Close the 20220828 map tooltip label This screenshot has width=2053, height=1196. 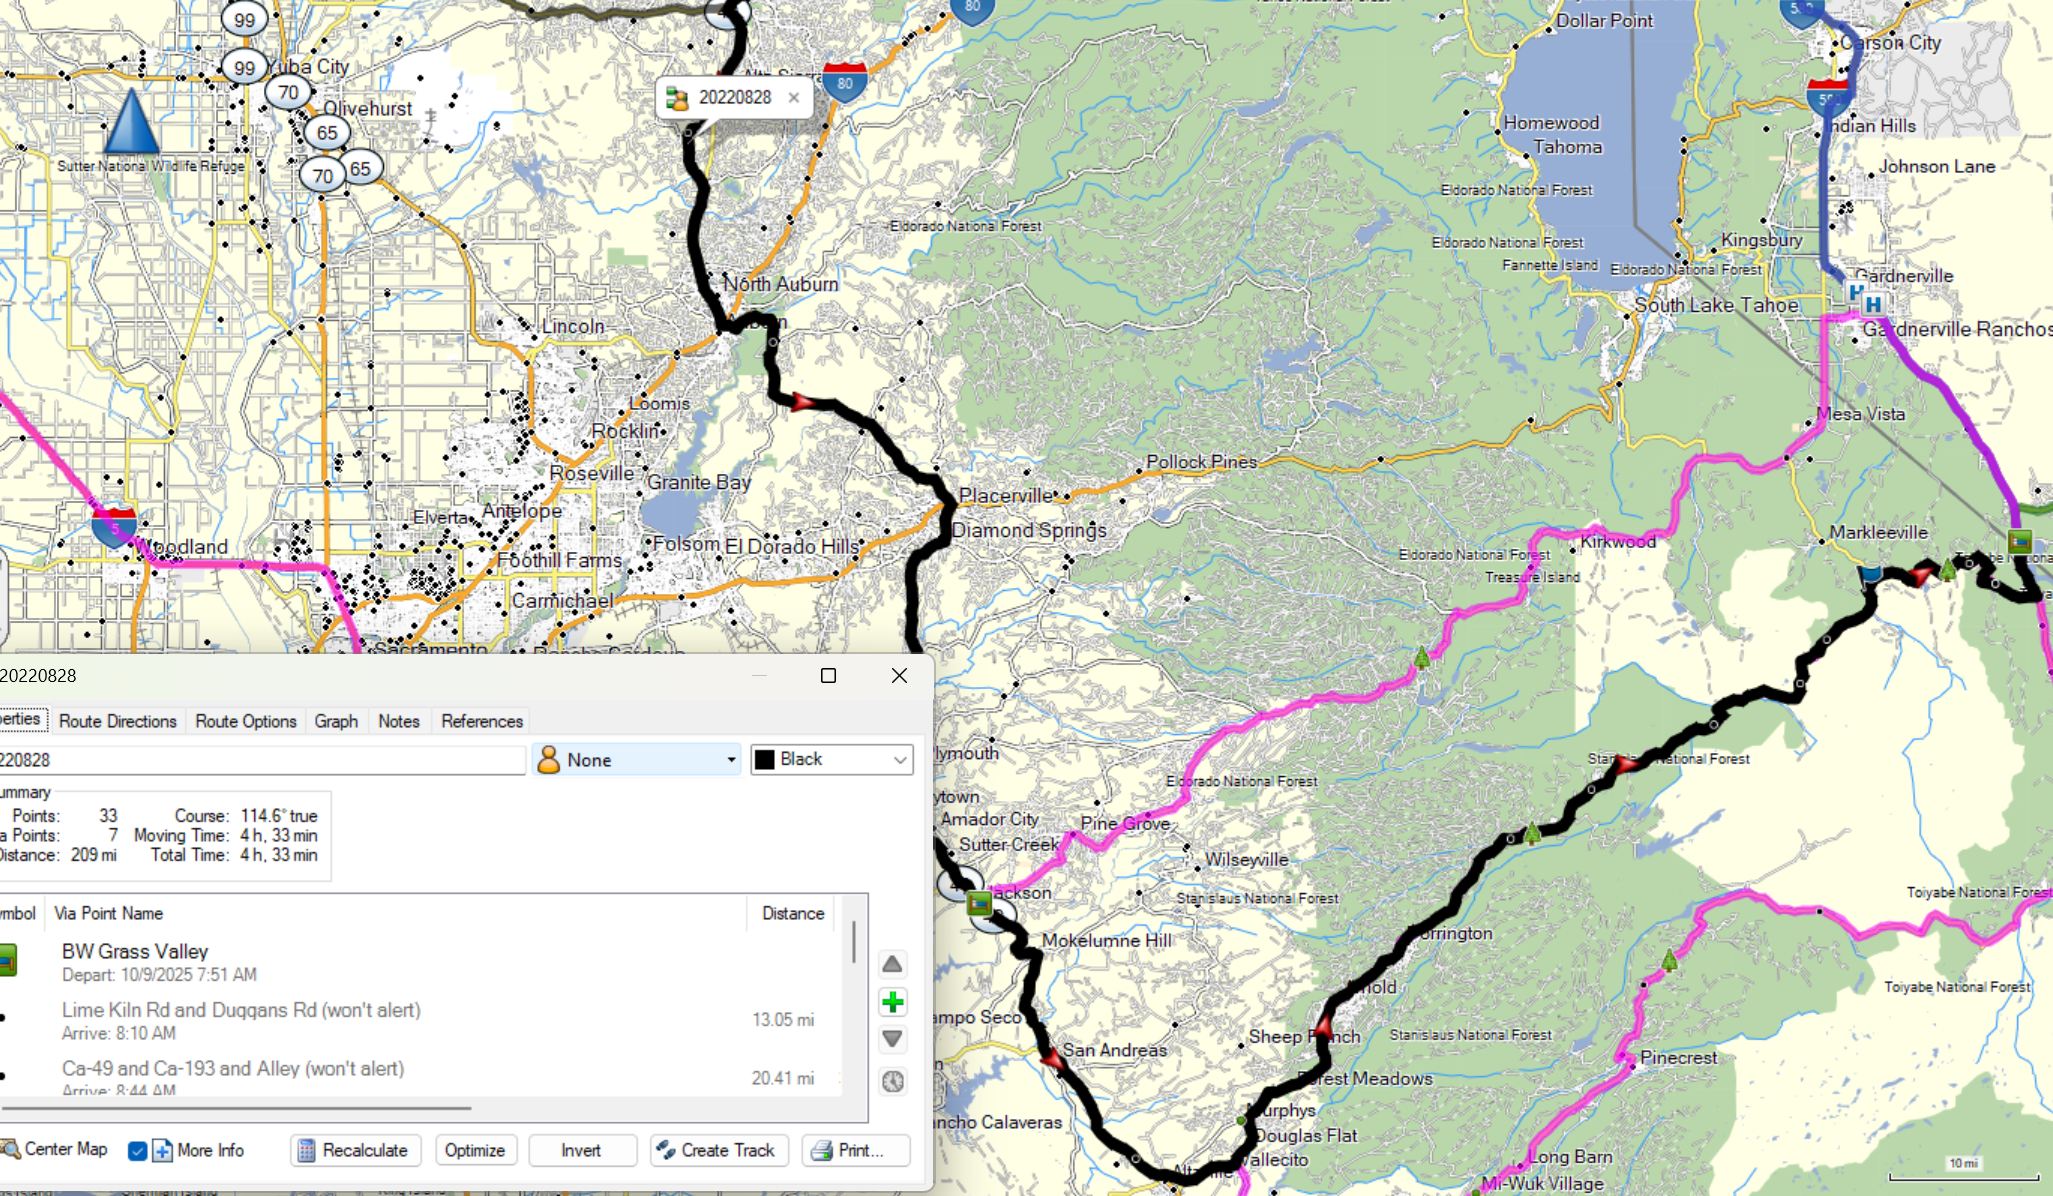[793, 97]
